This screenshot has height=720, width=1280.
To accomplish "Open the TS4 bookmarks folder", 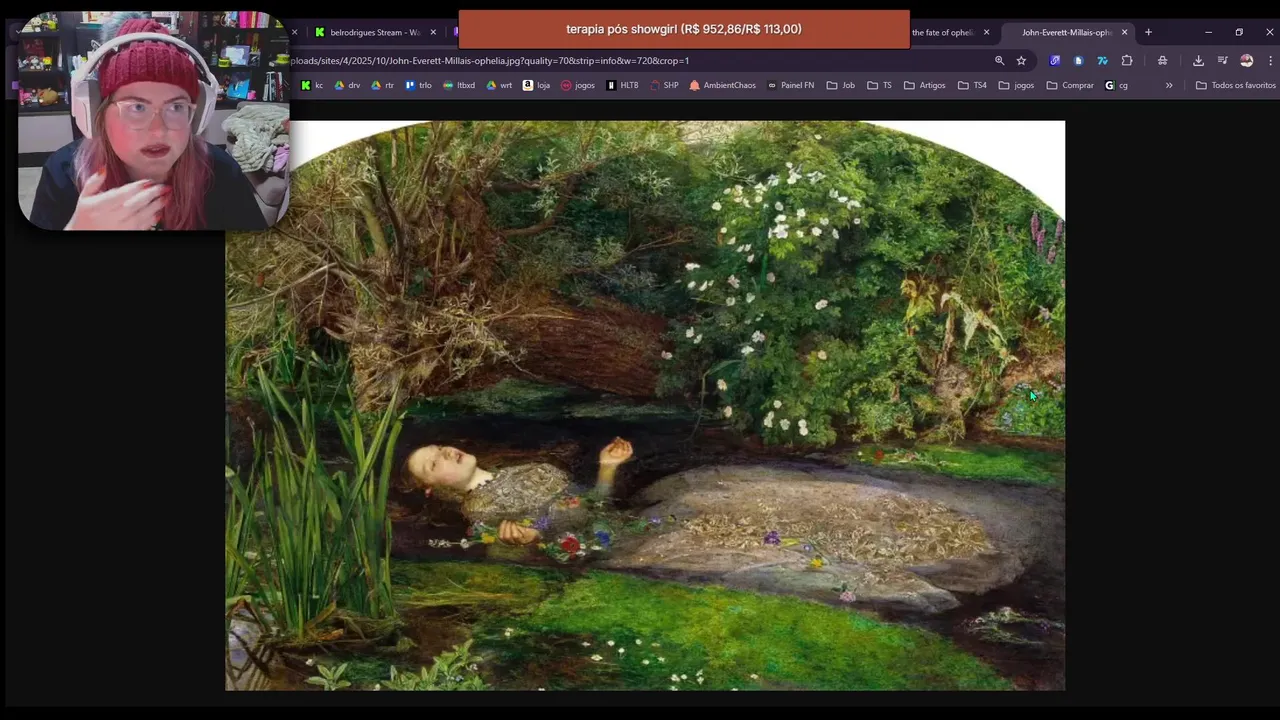I will 972,86.
